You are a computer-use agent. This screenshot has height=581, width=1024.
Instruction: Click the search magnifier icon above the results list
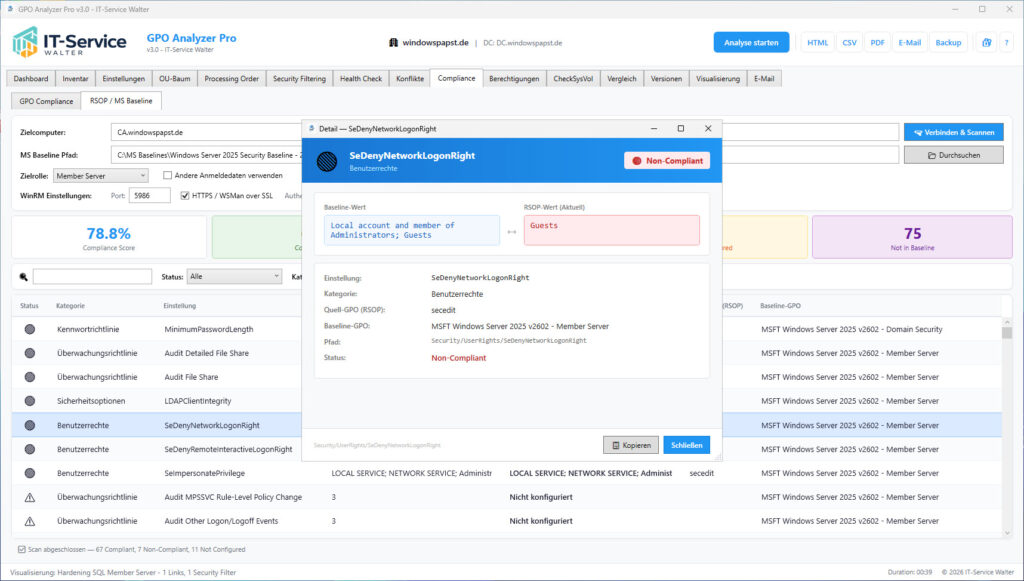[24, 275]
